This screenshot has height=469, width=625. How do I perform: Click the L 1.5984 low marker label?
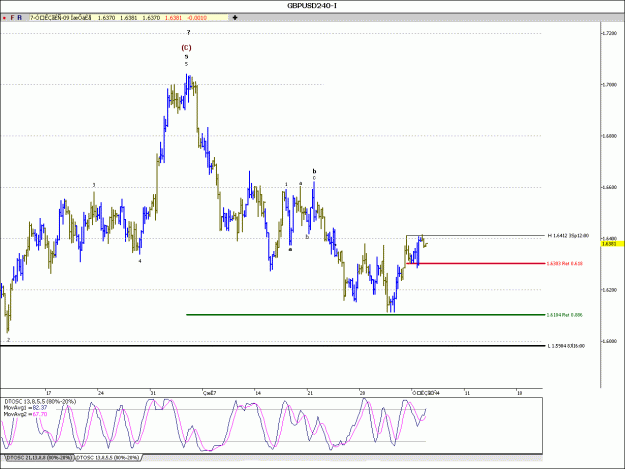click(x=566, y=346)
